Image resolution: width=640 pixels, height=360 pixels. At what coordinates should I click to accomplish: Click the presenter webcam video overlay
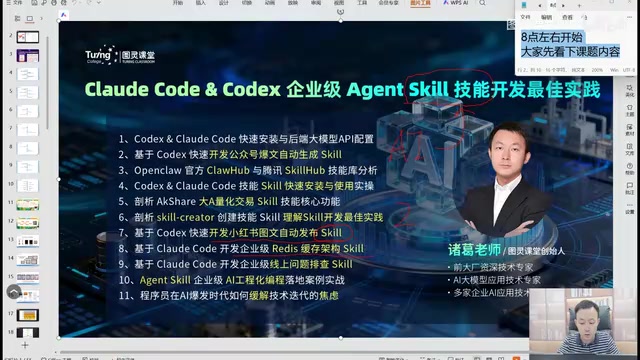tap(584, 321)
